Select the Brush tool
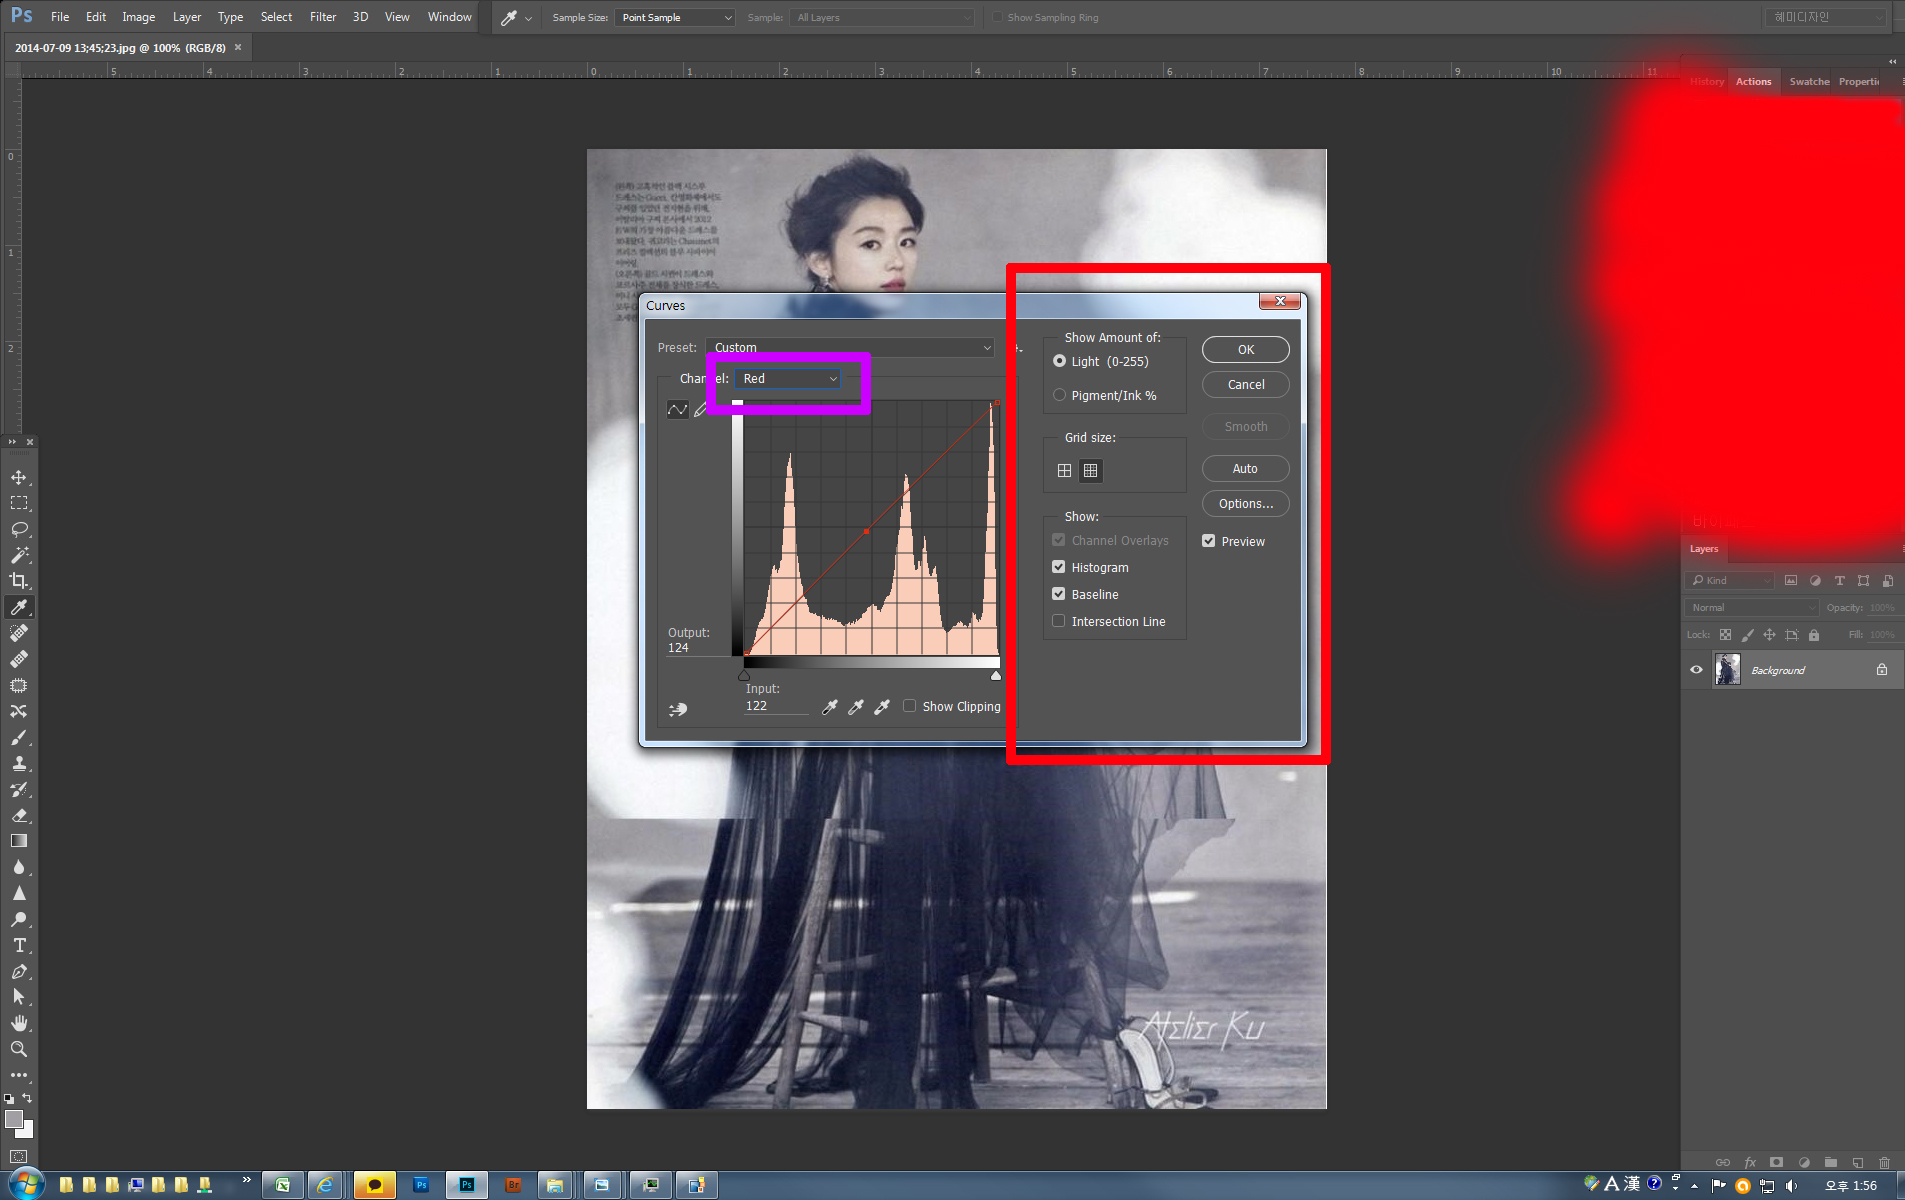This screenshot has height=1200, width=1905. [19, 737]
